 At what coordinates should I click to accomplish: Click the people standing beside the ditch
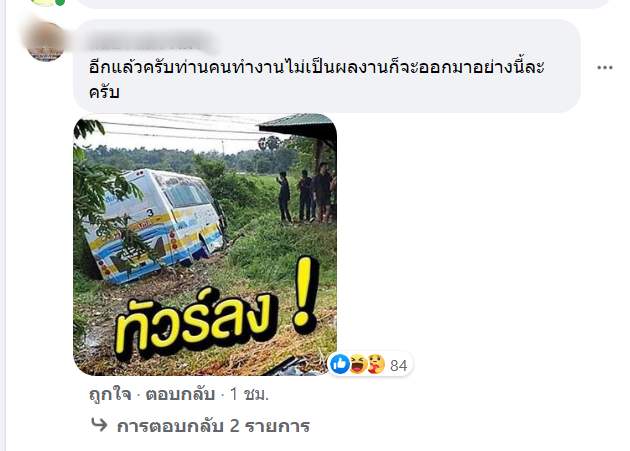pyautogui.click(x=307, y=193)
